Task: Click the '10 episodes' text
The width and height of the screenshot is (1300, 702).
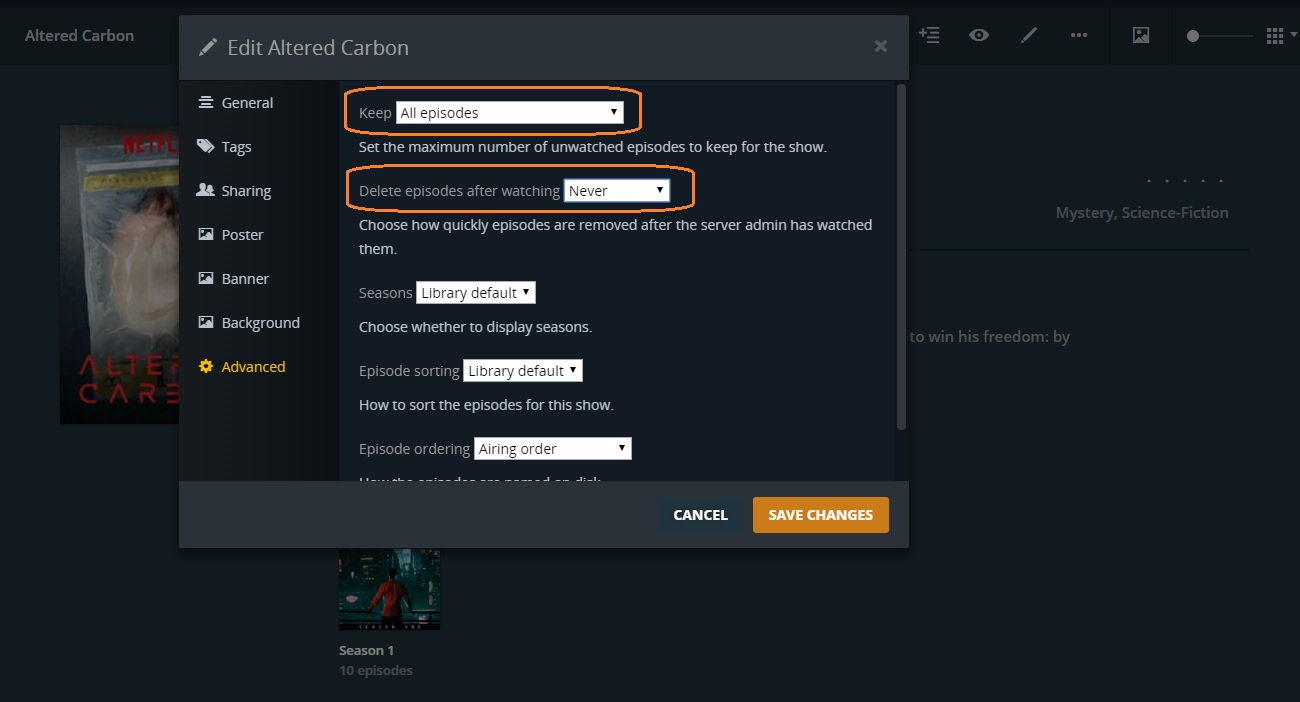Action: [376, 670]
